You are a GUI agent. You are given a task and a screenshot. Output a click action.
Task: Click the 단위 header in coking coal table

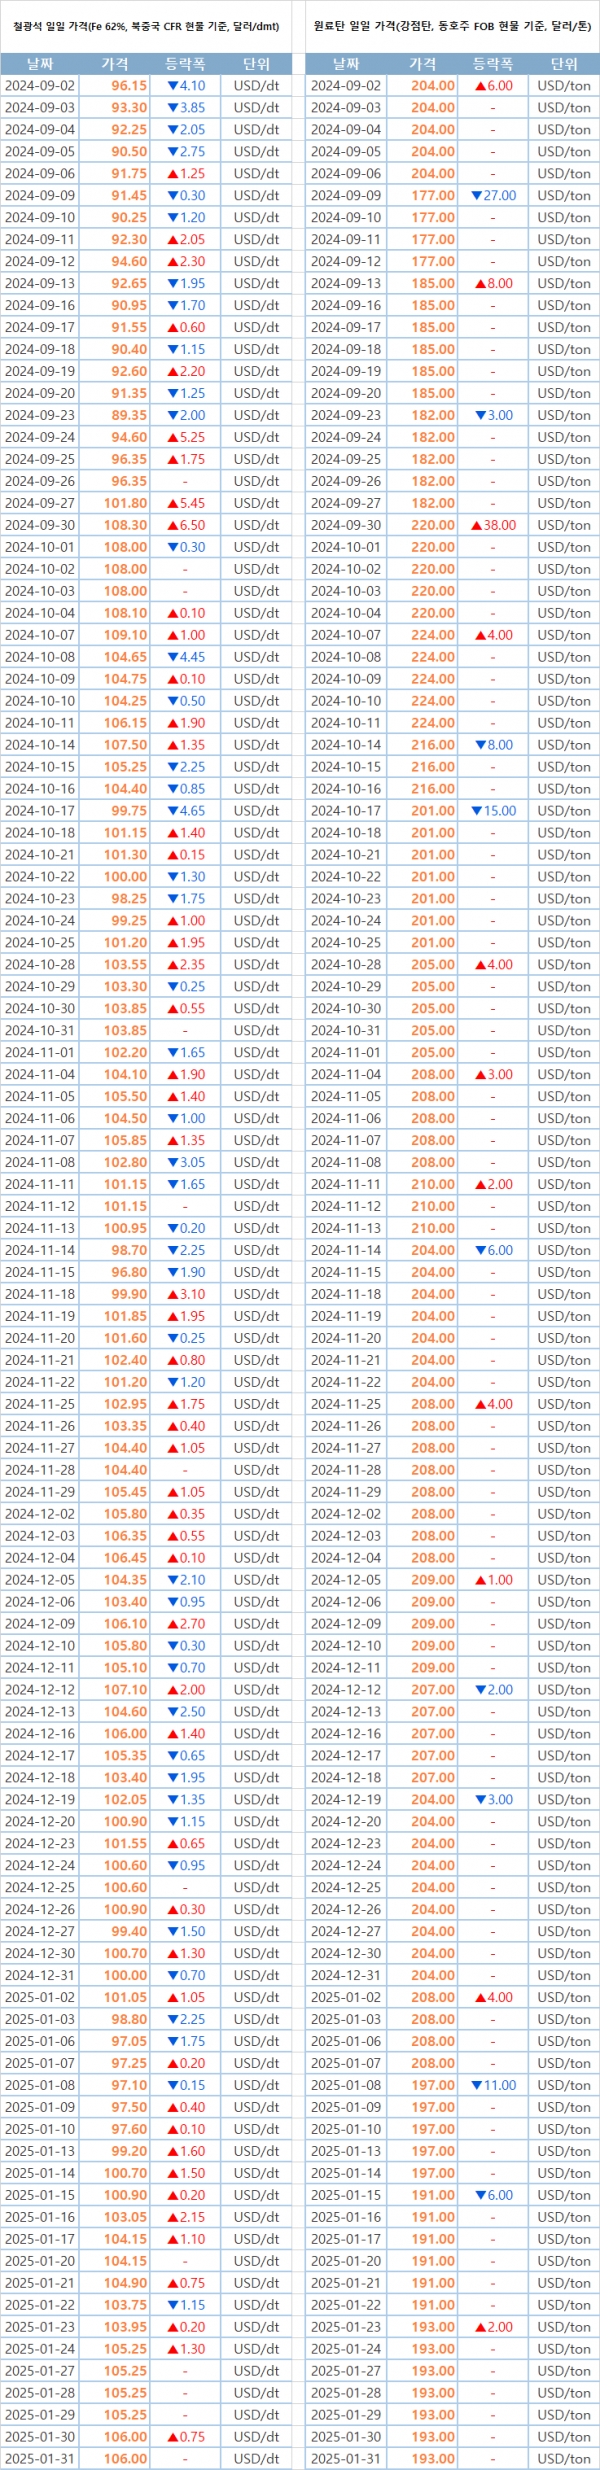coord(564,64)
